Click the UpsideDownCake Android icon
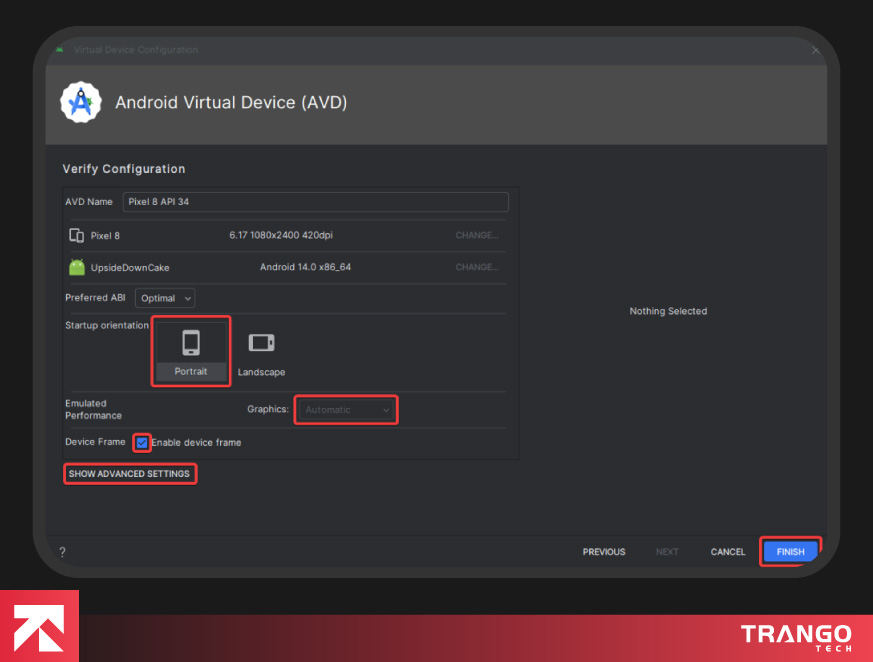The width and height of the screenshot is (873, 662). point(77,268)
